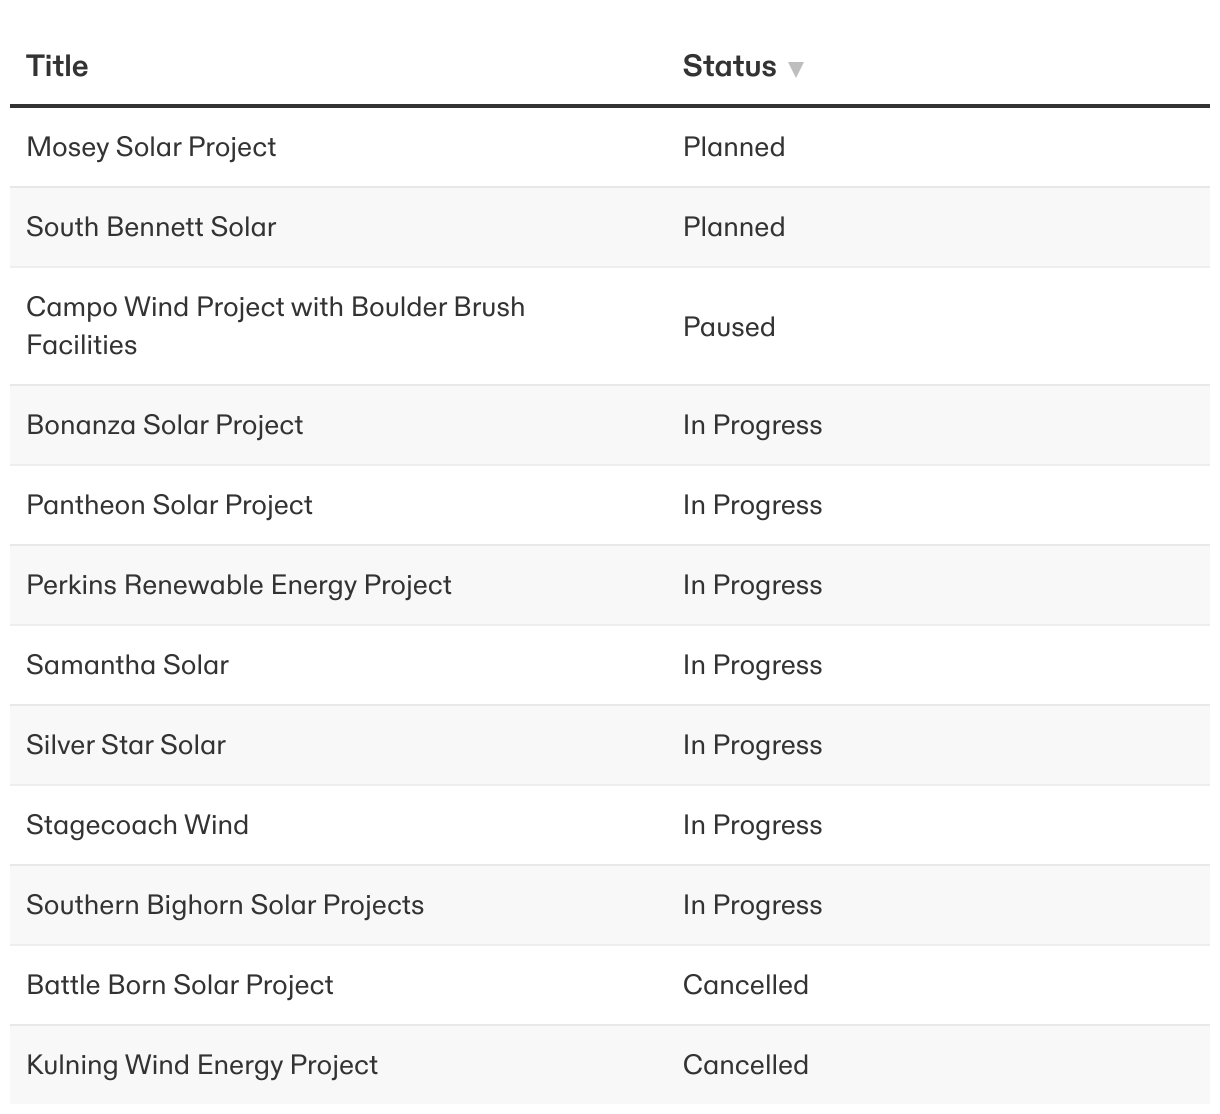Click Planned status of Mosey Solar Project

pos(734,147)
